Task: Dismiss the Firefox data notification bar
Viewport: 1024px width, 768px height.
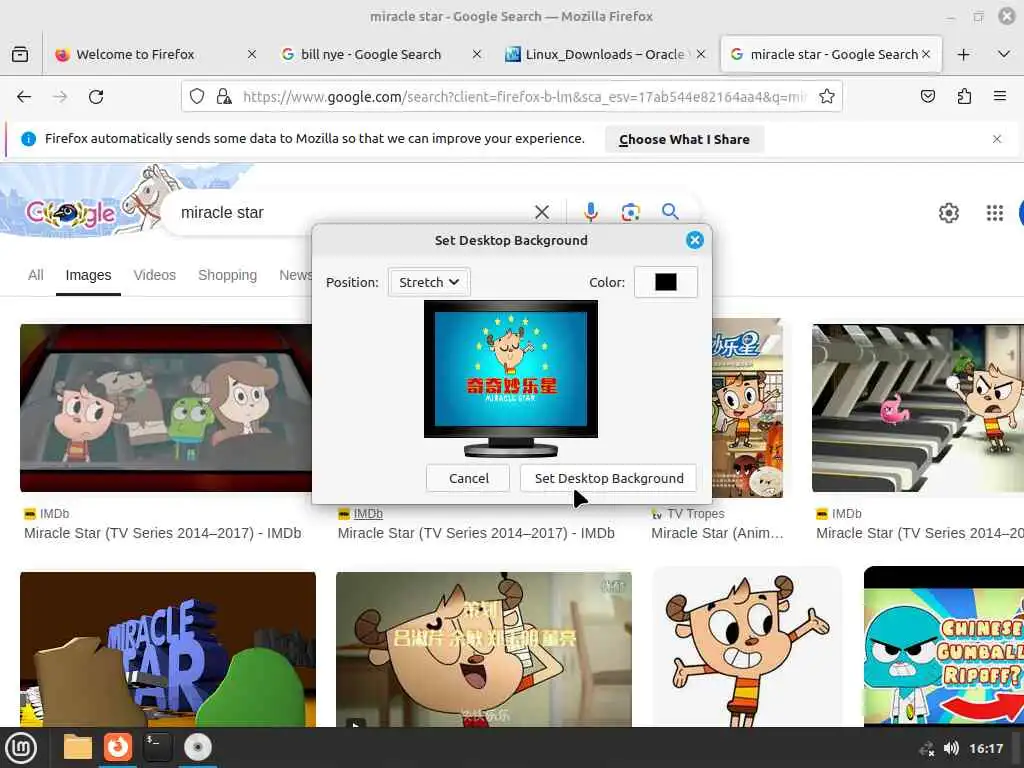Action: coord(997,139)
